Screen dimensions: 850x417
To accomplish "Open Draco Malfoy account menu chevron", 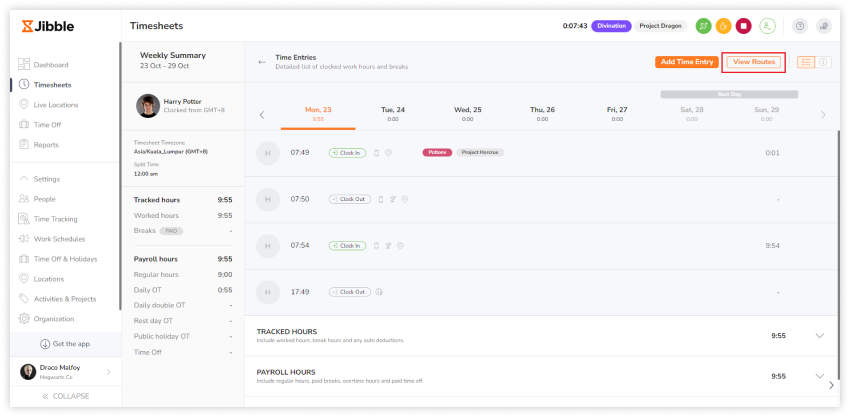I will tap(108, 372).
